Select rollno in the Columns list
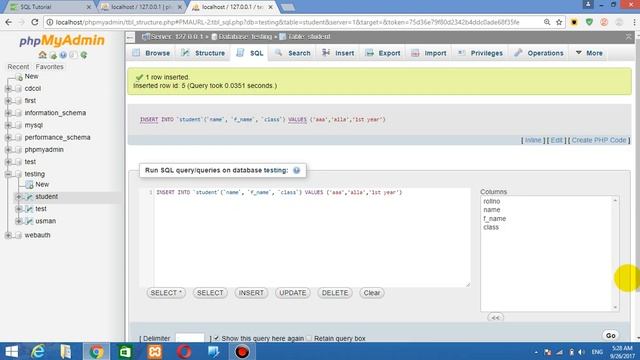 point(491,201)
